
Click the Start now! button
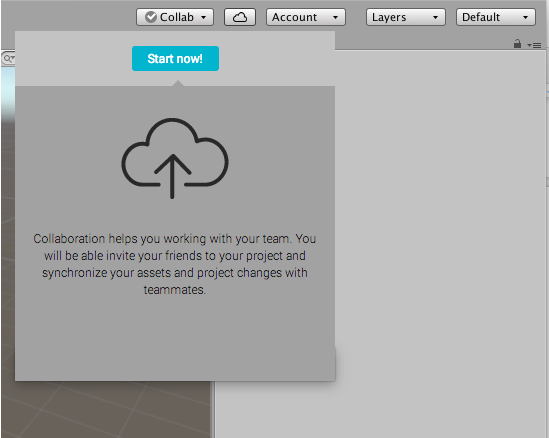175,58
